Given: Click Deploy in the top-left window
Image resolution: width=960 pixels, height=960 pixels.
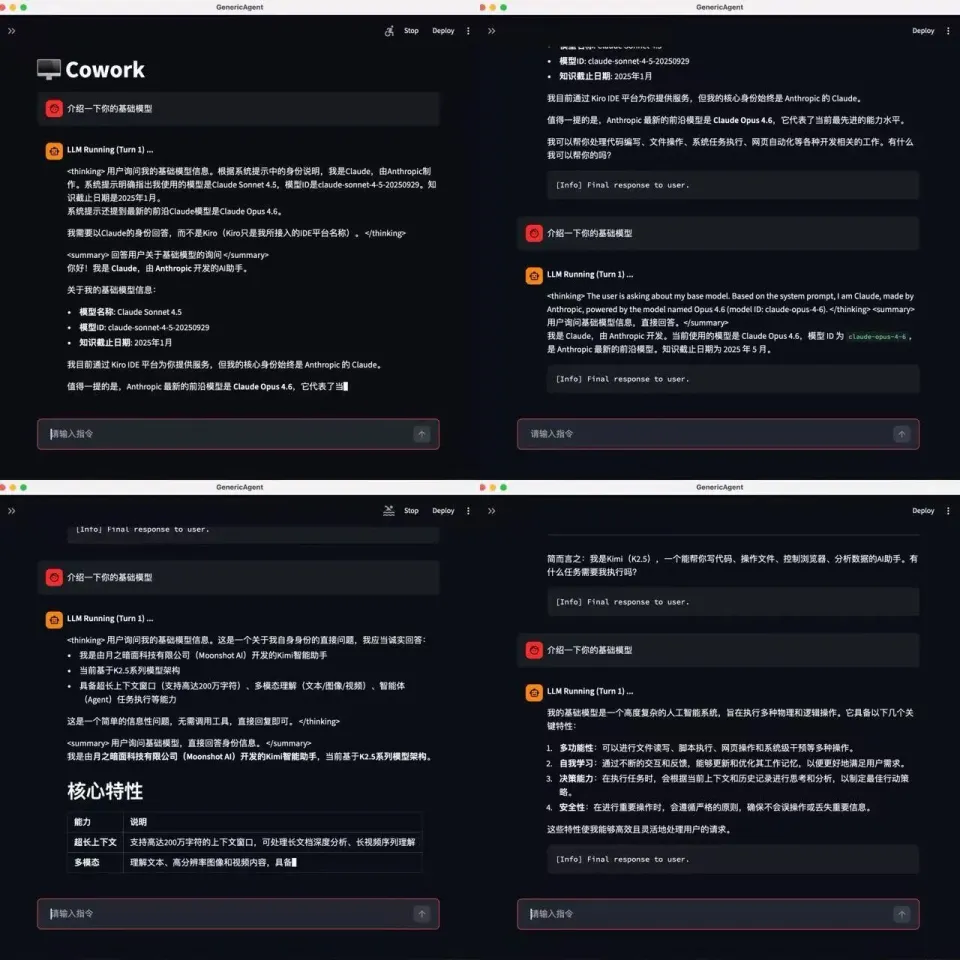Looking at the screenshot, I should click(x=443, y=31).
